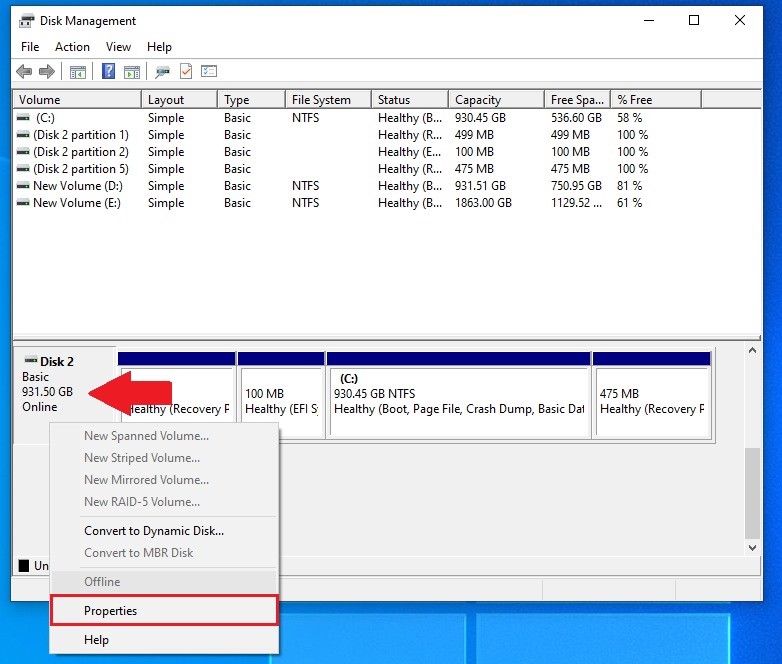
Task: Sort by the File System column header
Action: tap(329, 100)
